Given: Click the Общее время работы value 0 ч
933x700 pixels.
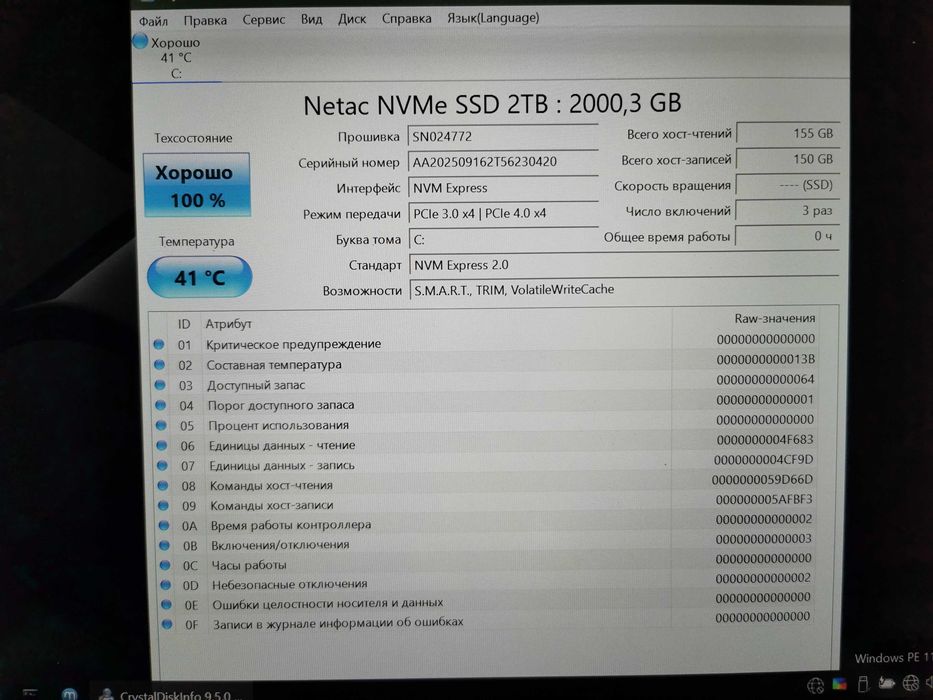Looking at the screenshot, I should (x=787, y=236).
